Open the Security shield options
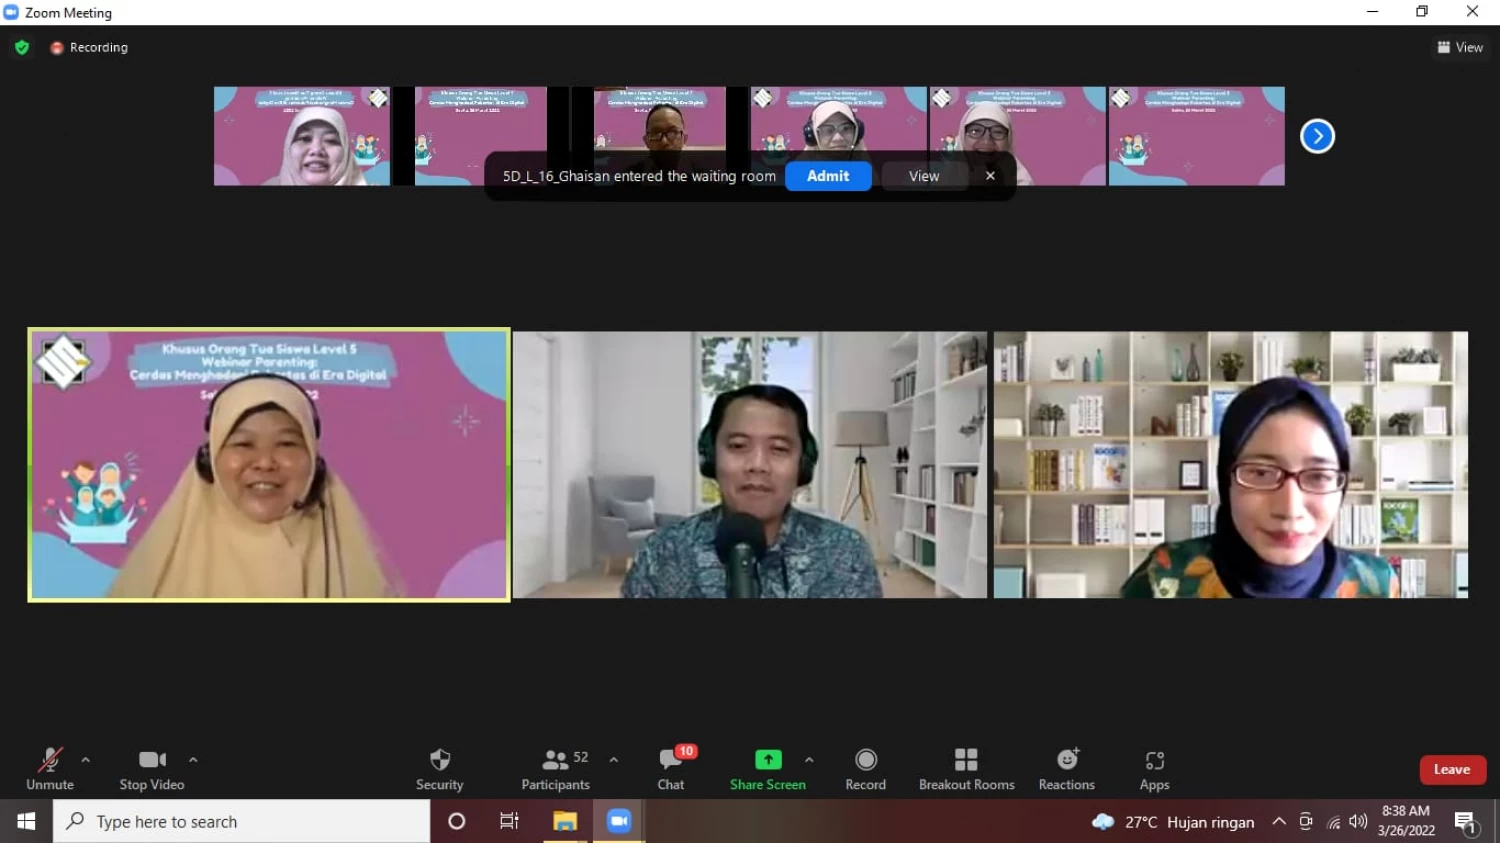The height and width of the screenshot is (843, 1500). point(439,769)
